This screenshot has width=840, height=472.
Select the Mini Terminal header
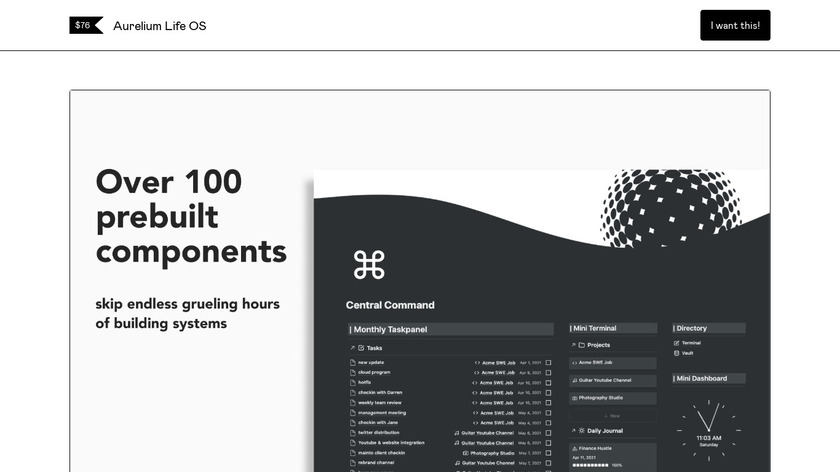tap(613, 328)
